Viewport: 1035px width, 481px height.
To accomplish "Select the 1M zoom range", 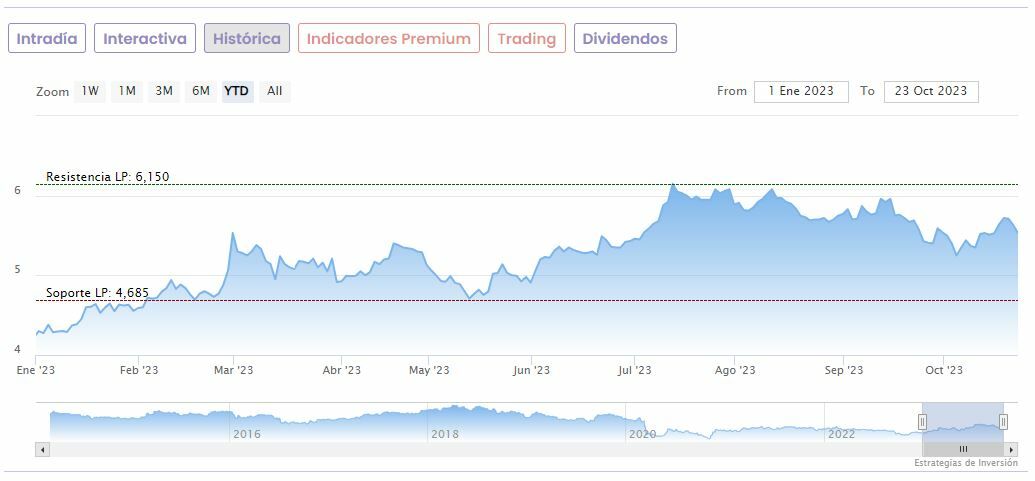I will tap(127, 91).
